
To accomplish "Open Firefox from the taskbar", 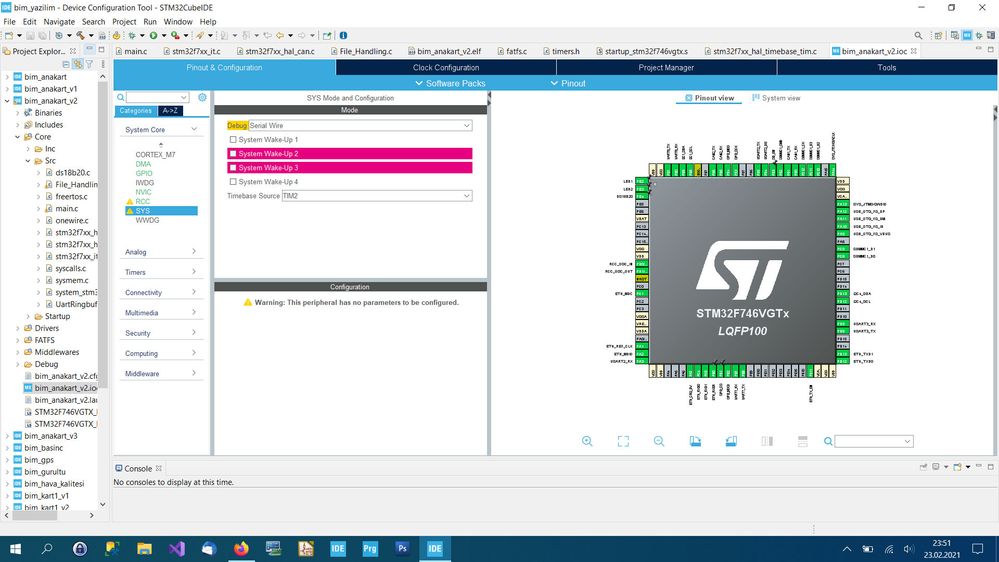I will click(x=241, y=549).
